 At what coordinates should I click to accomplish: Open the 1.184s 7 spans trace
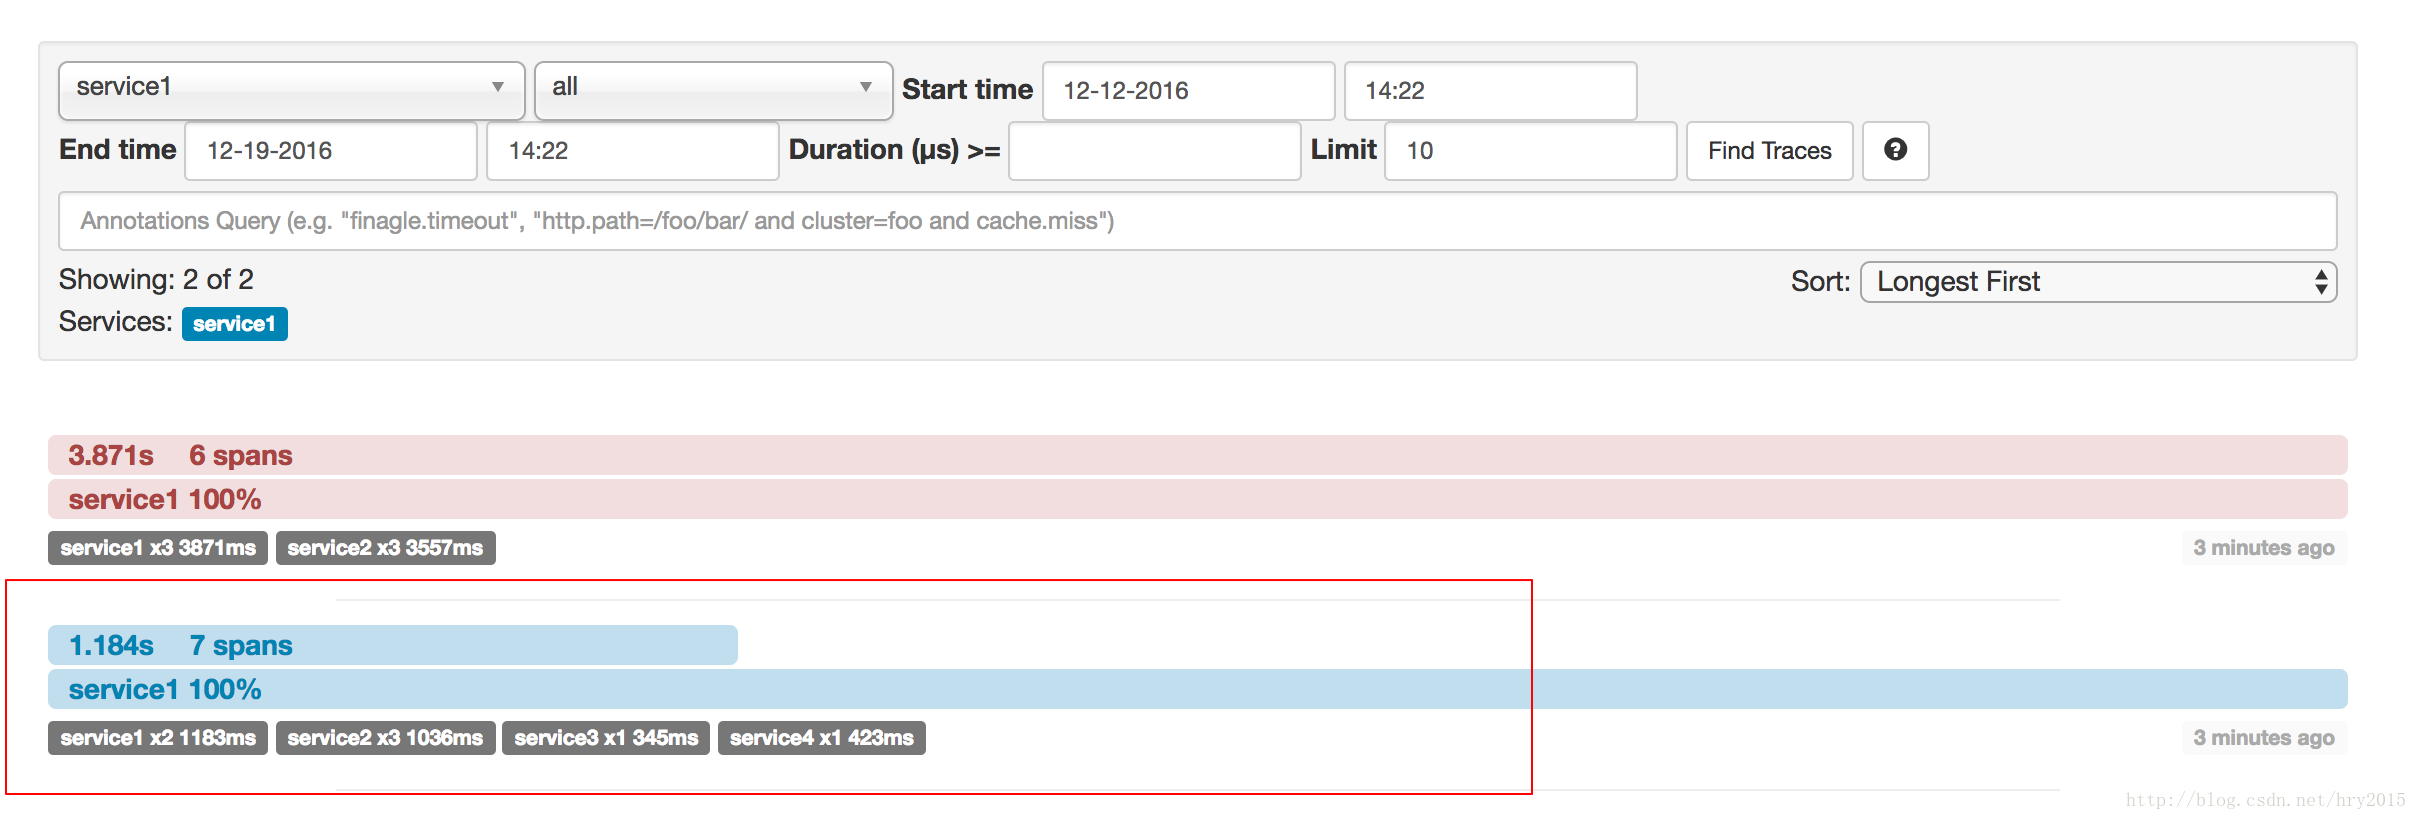click(x=393, y=645)
